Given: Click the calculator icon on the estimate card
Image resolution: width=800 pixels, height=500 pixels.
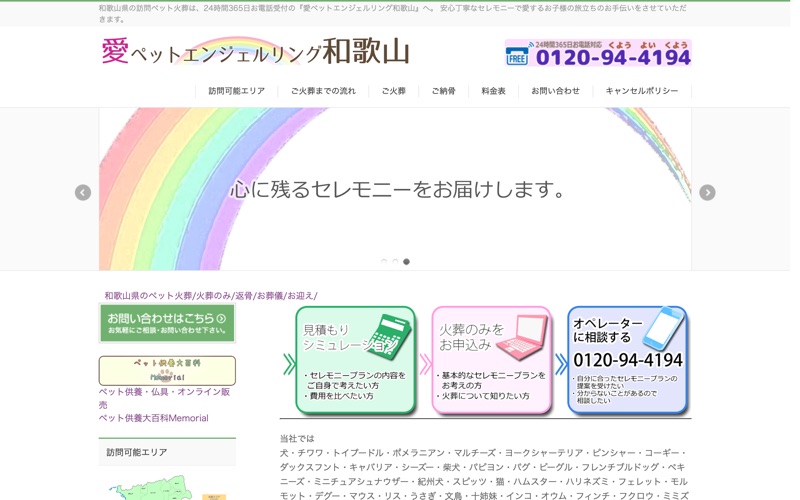Looking at the screenshot, I should tap(391, 337).
